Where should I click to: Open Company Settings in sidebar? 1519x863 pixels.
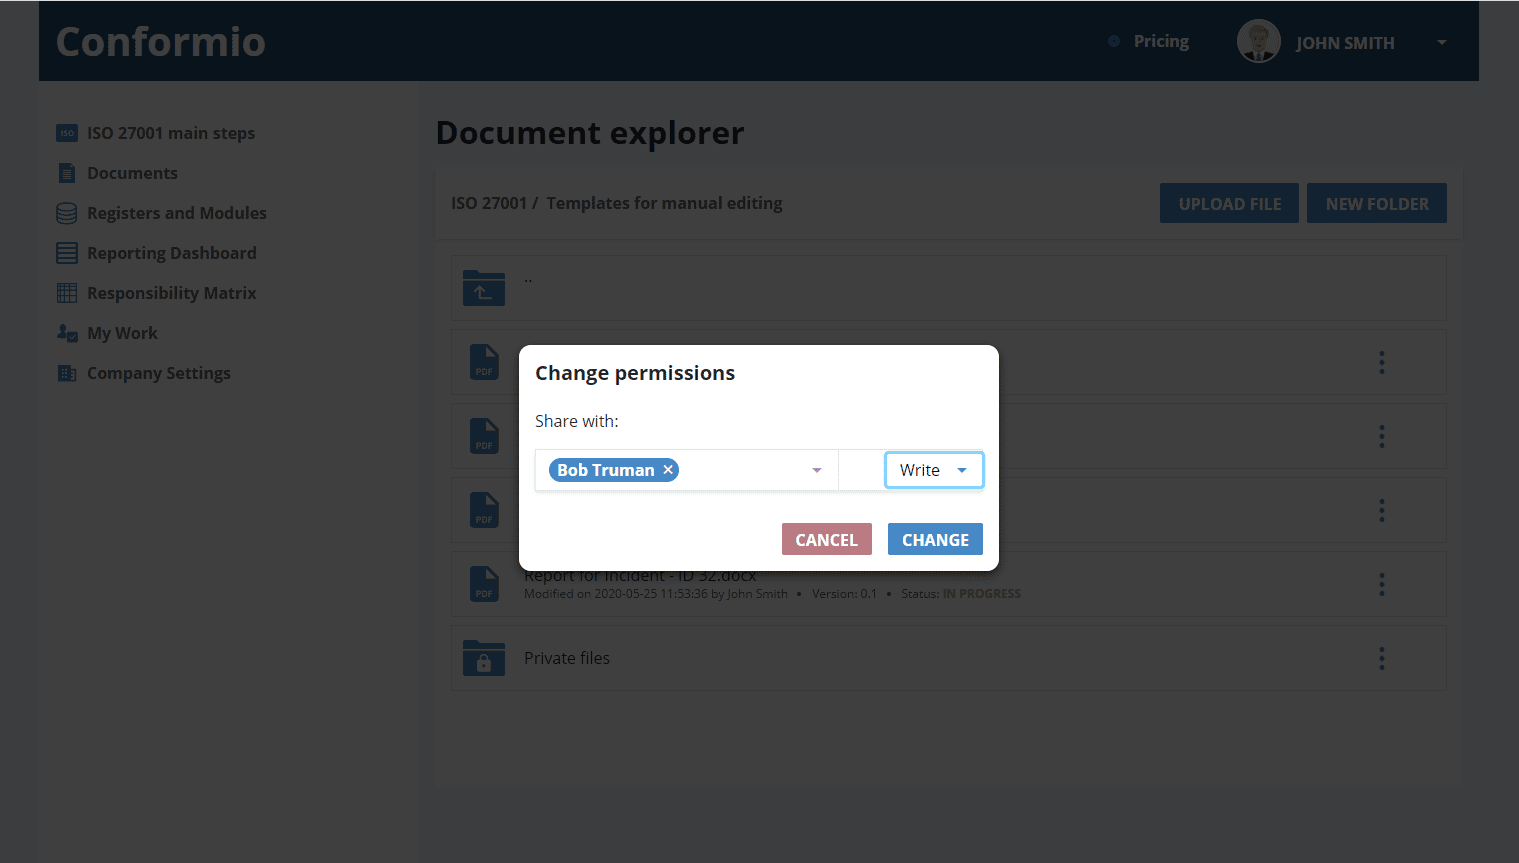pos(159,373)
